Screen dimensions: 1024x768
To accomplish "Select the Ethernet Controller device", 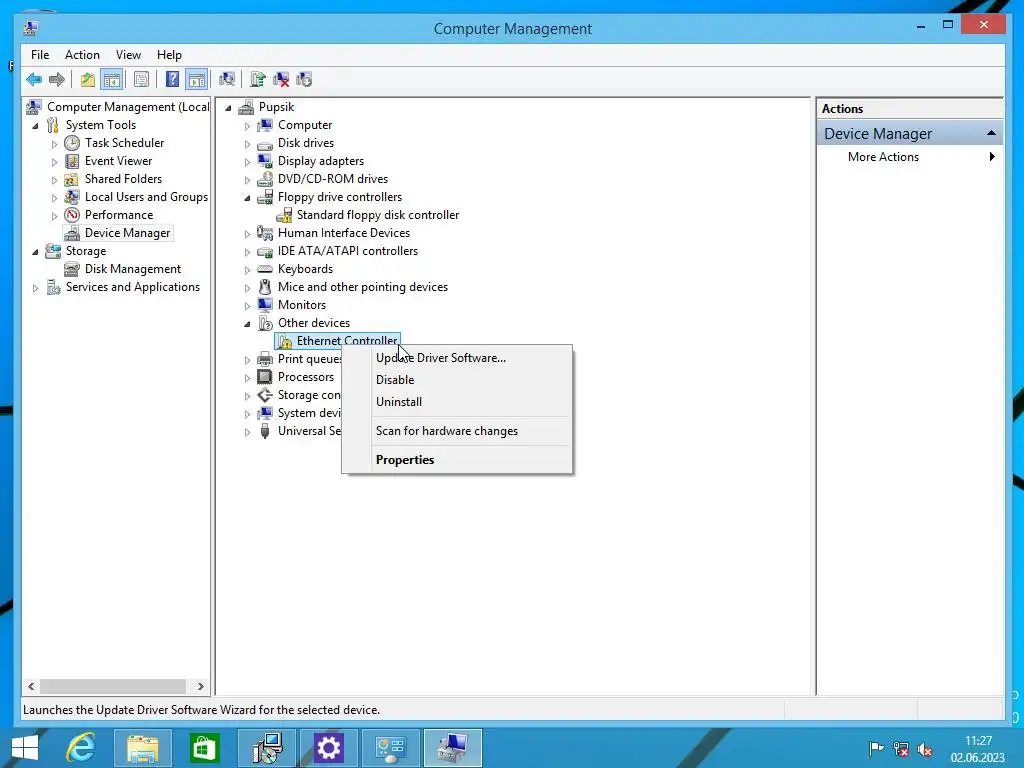I will [346, 341].
